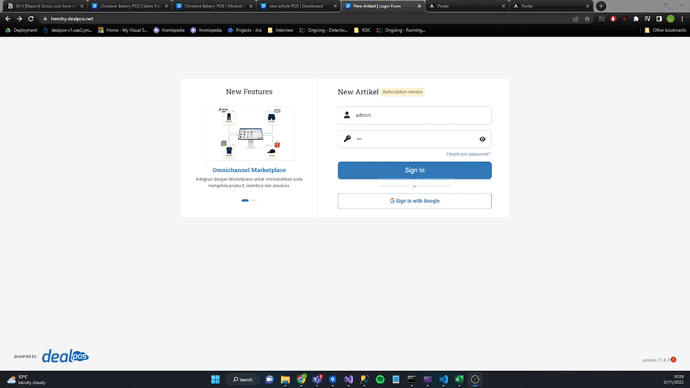Open Spotify from the taskbar

tap(380, 380)
